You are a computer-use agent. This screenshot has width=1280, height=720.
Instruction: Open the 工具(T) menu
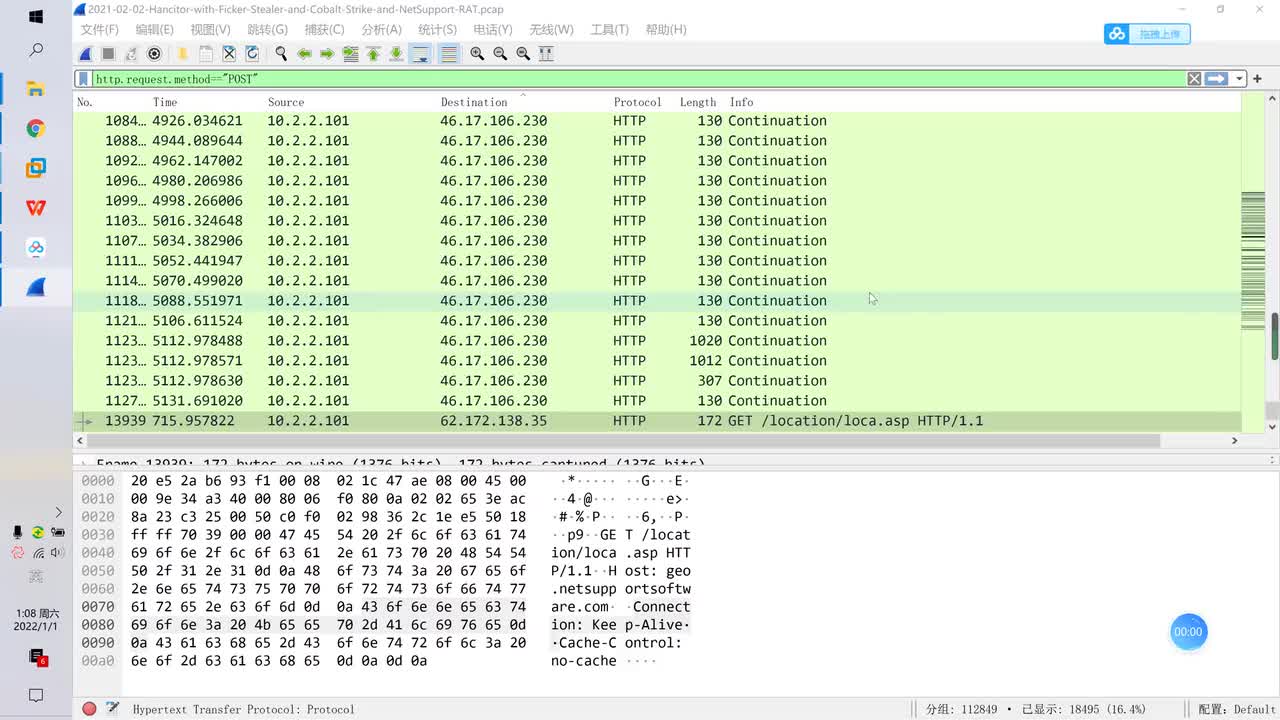point(609,30)
